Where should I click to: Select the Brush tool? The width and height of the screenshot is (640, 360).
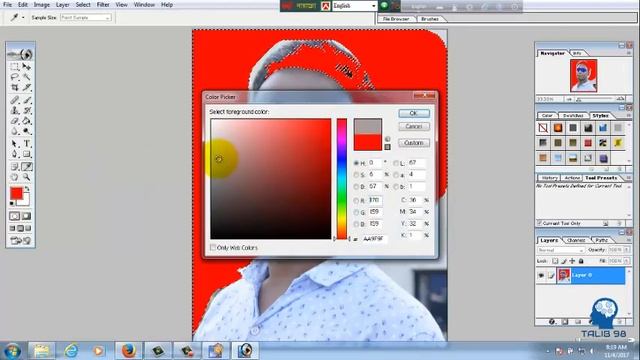[27, 100]
